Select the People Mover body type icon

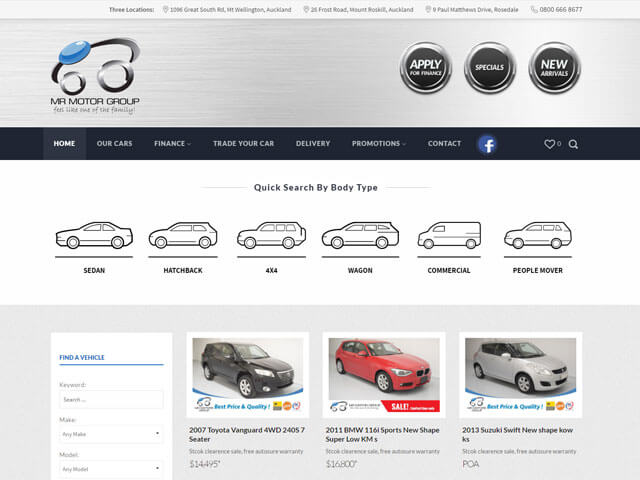pos(537,236)
